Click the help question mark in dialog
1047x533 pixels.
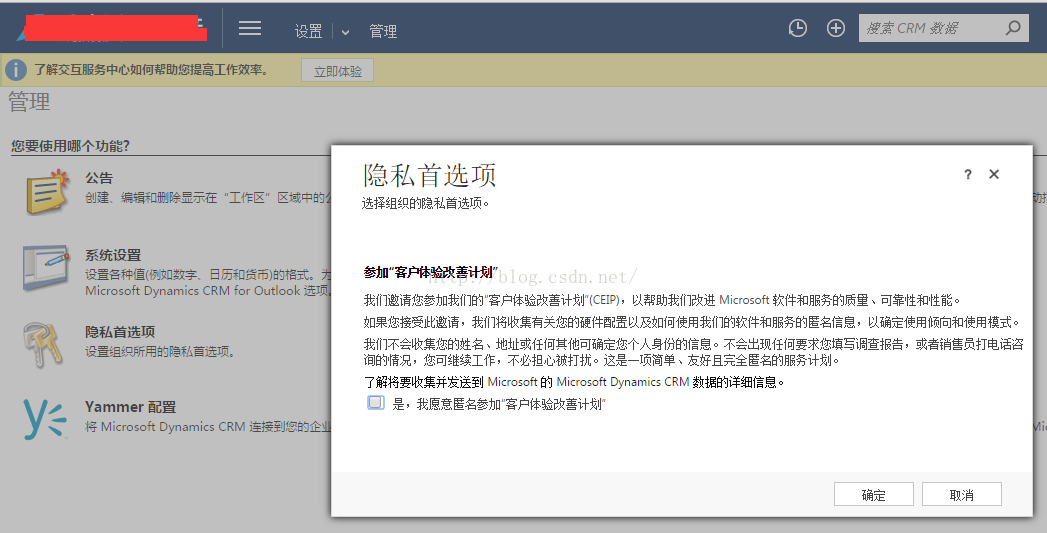tap(968, 174)
